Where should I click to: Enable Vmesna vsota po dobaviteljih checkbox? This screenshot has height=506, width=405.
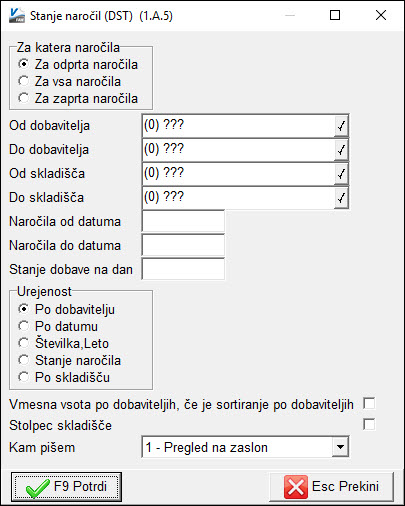369,403
